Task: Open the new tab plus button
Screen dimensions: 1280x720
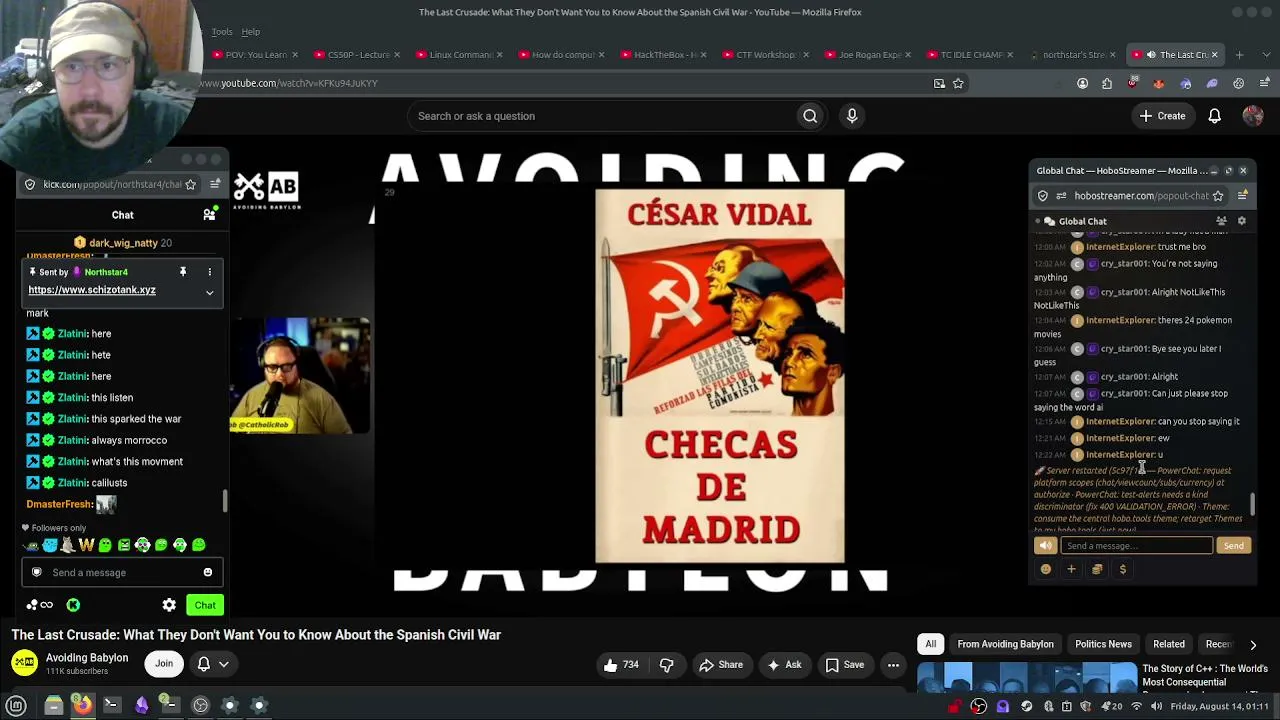Action: pyautogui.click(x=1239, y=55)
